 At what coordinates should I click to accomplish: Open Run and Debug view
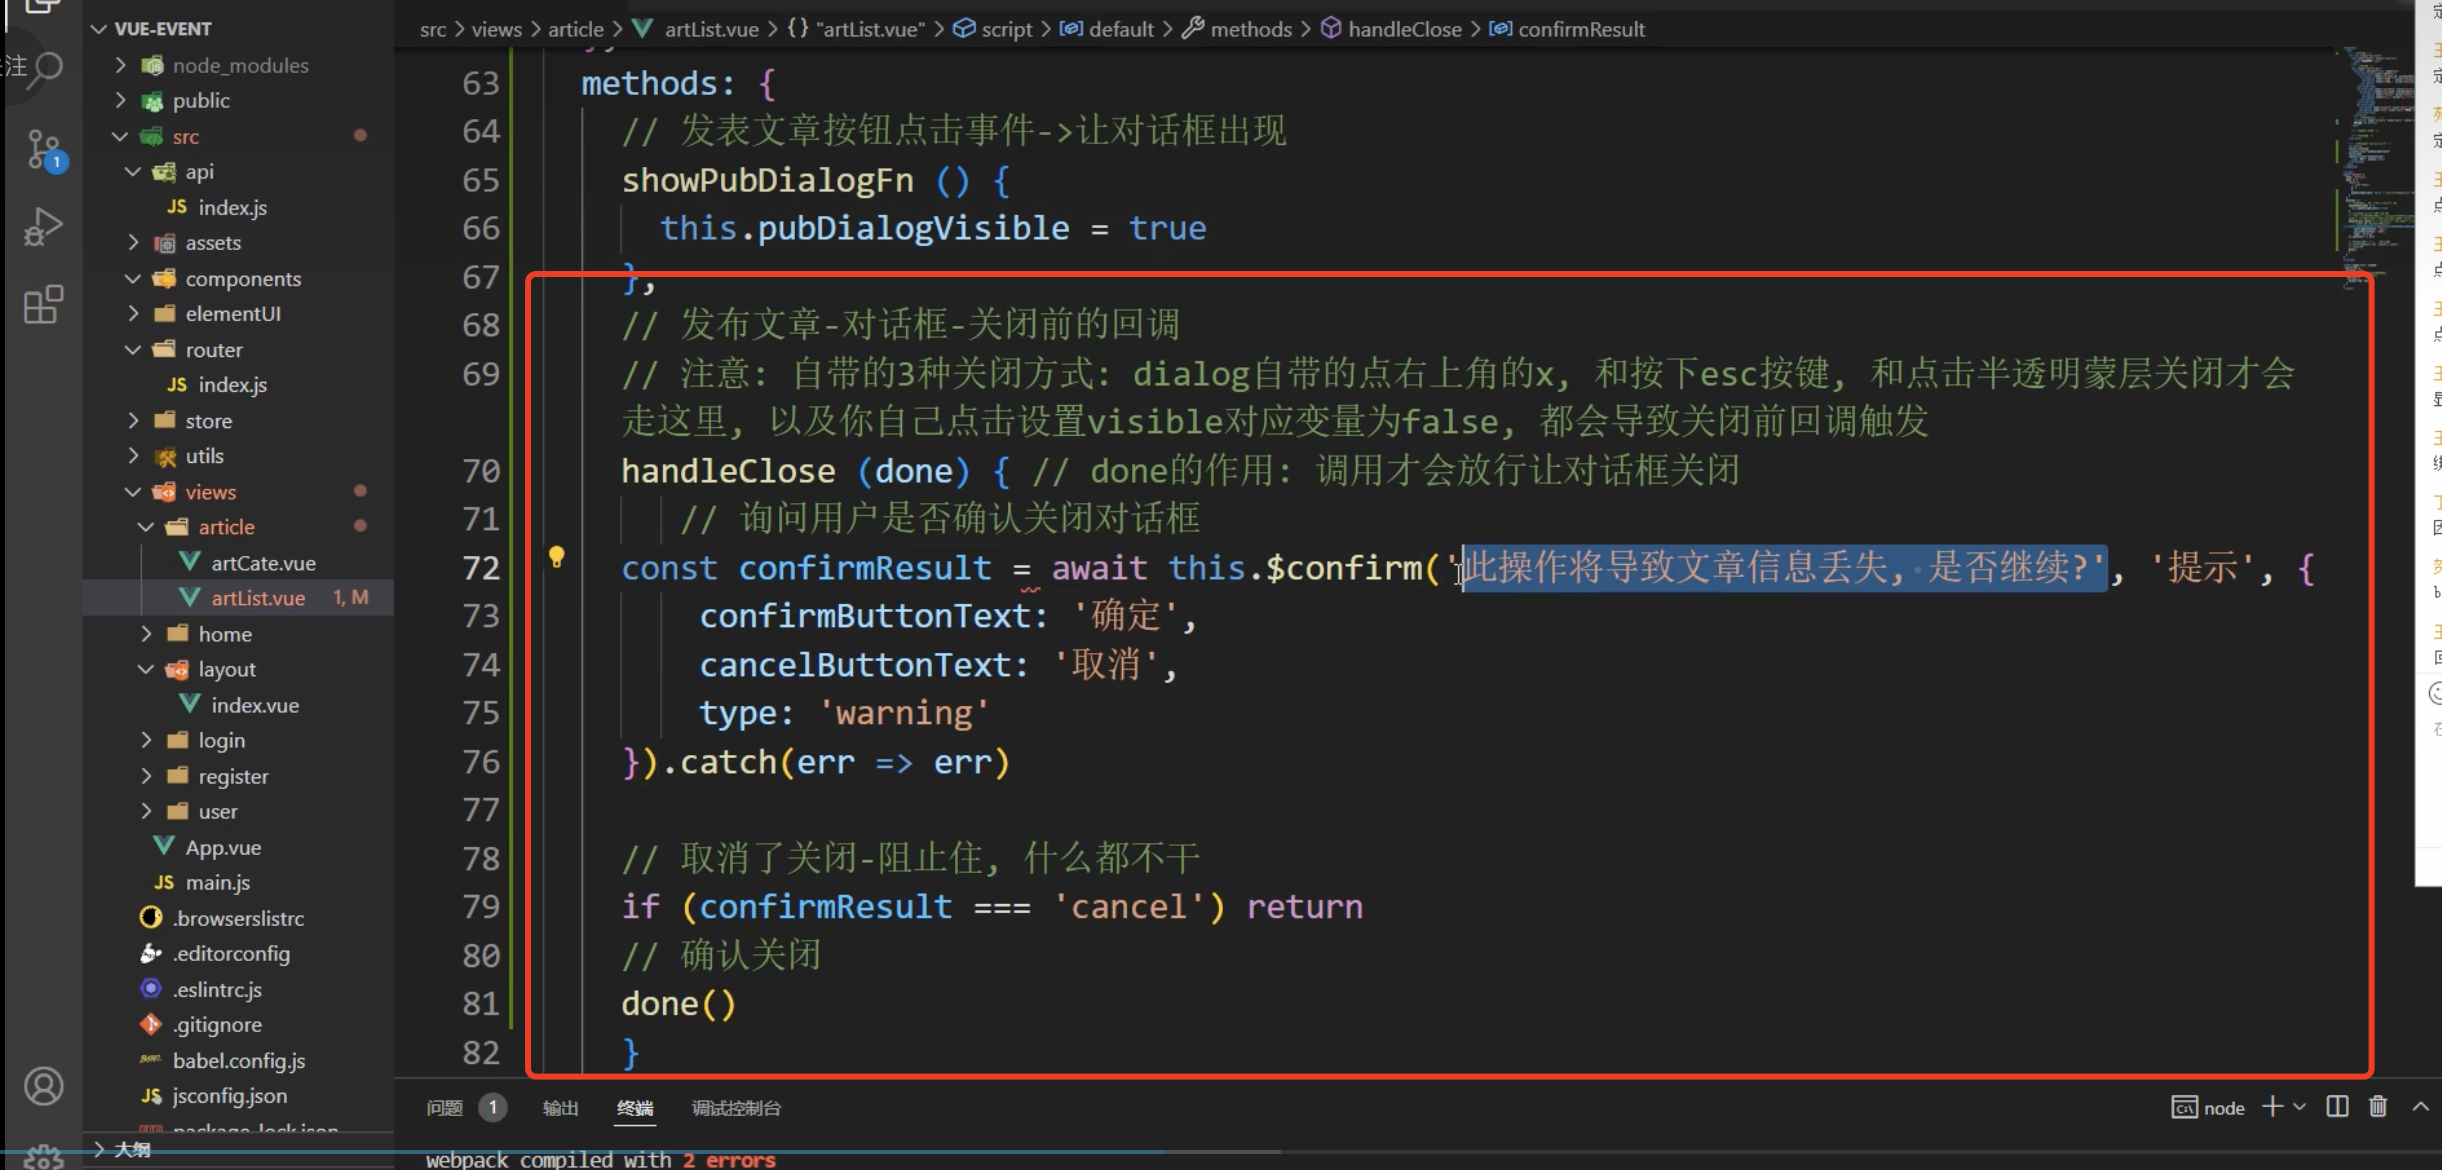point(44,227)
